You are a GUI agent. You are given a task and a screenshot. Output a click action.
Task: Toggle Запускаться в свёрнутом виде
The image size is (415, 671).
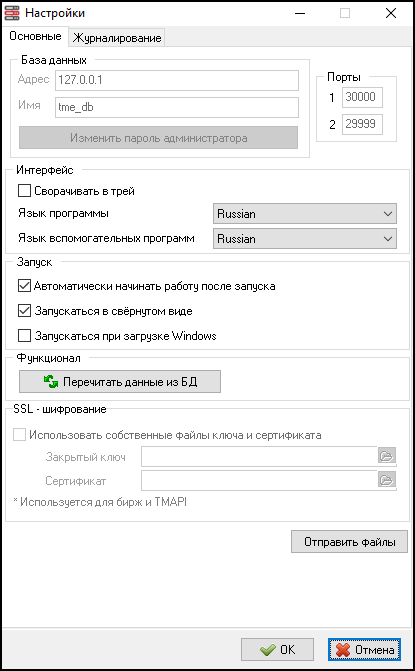tap(24, 311)
